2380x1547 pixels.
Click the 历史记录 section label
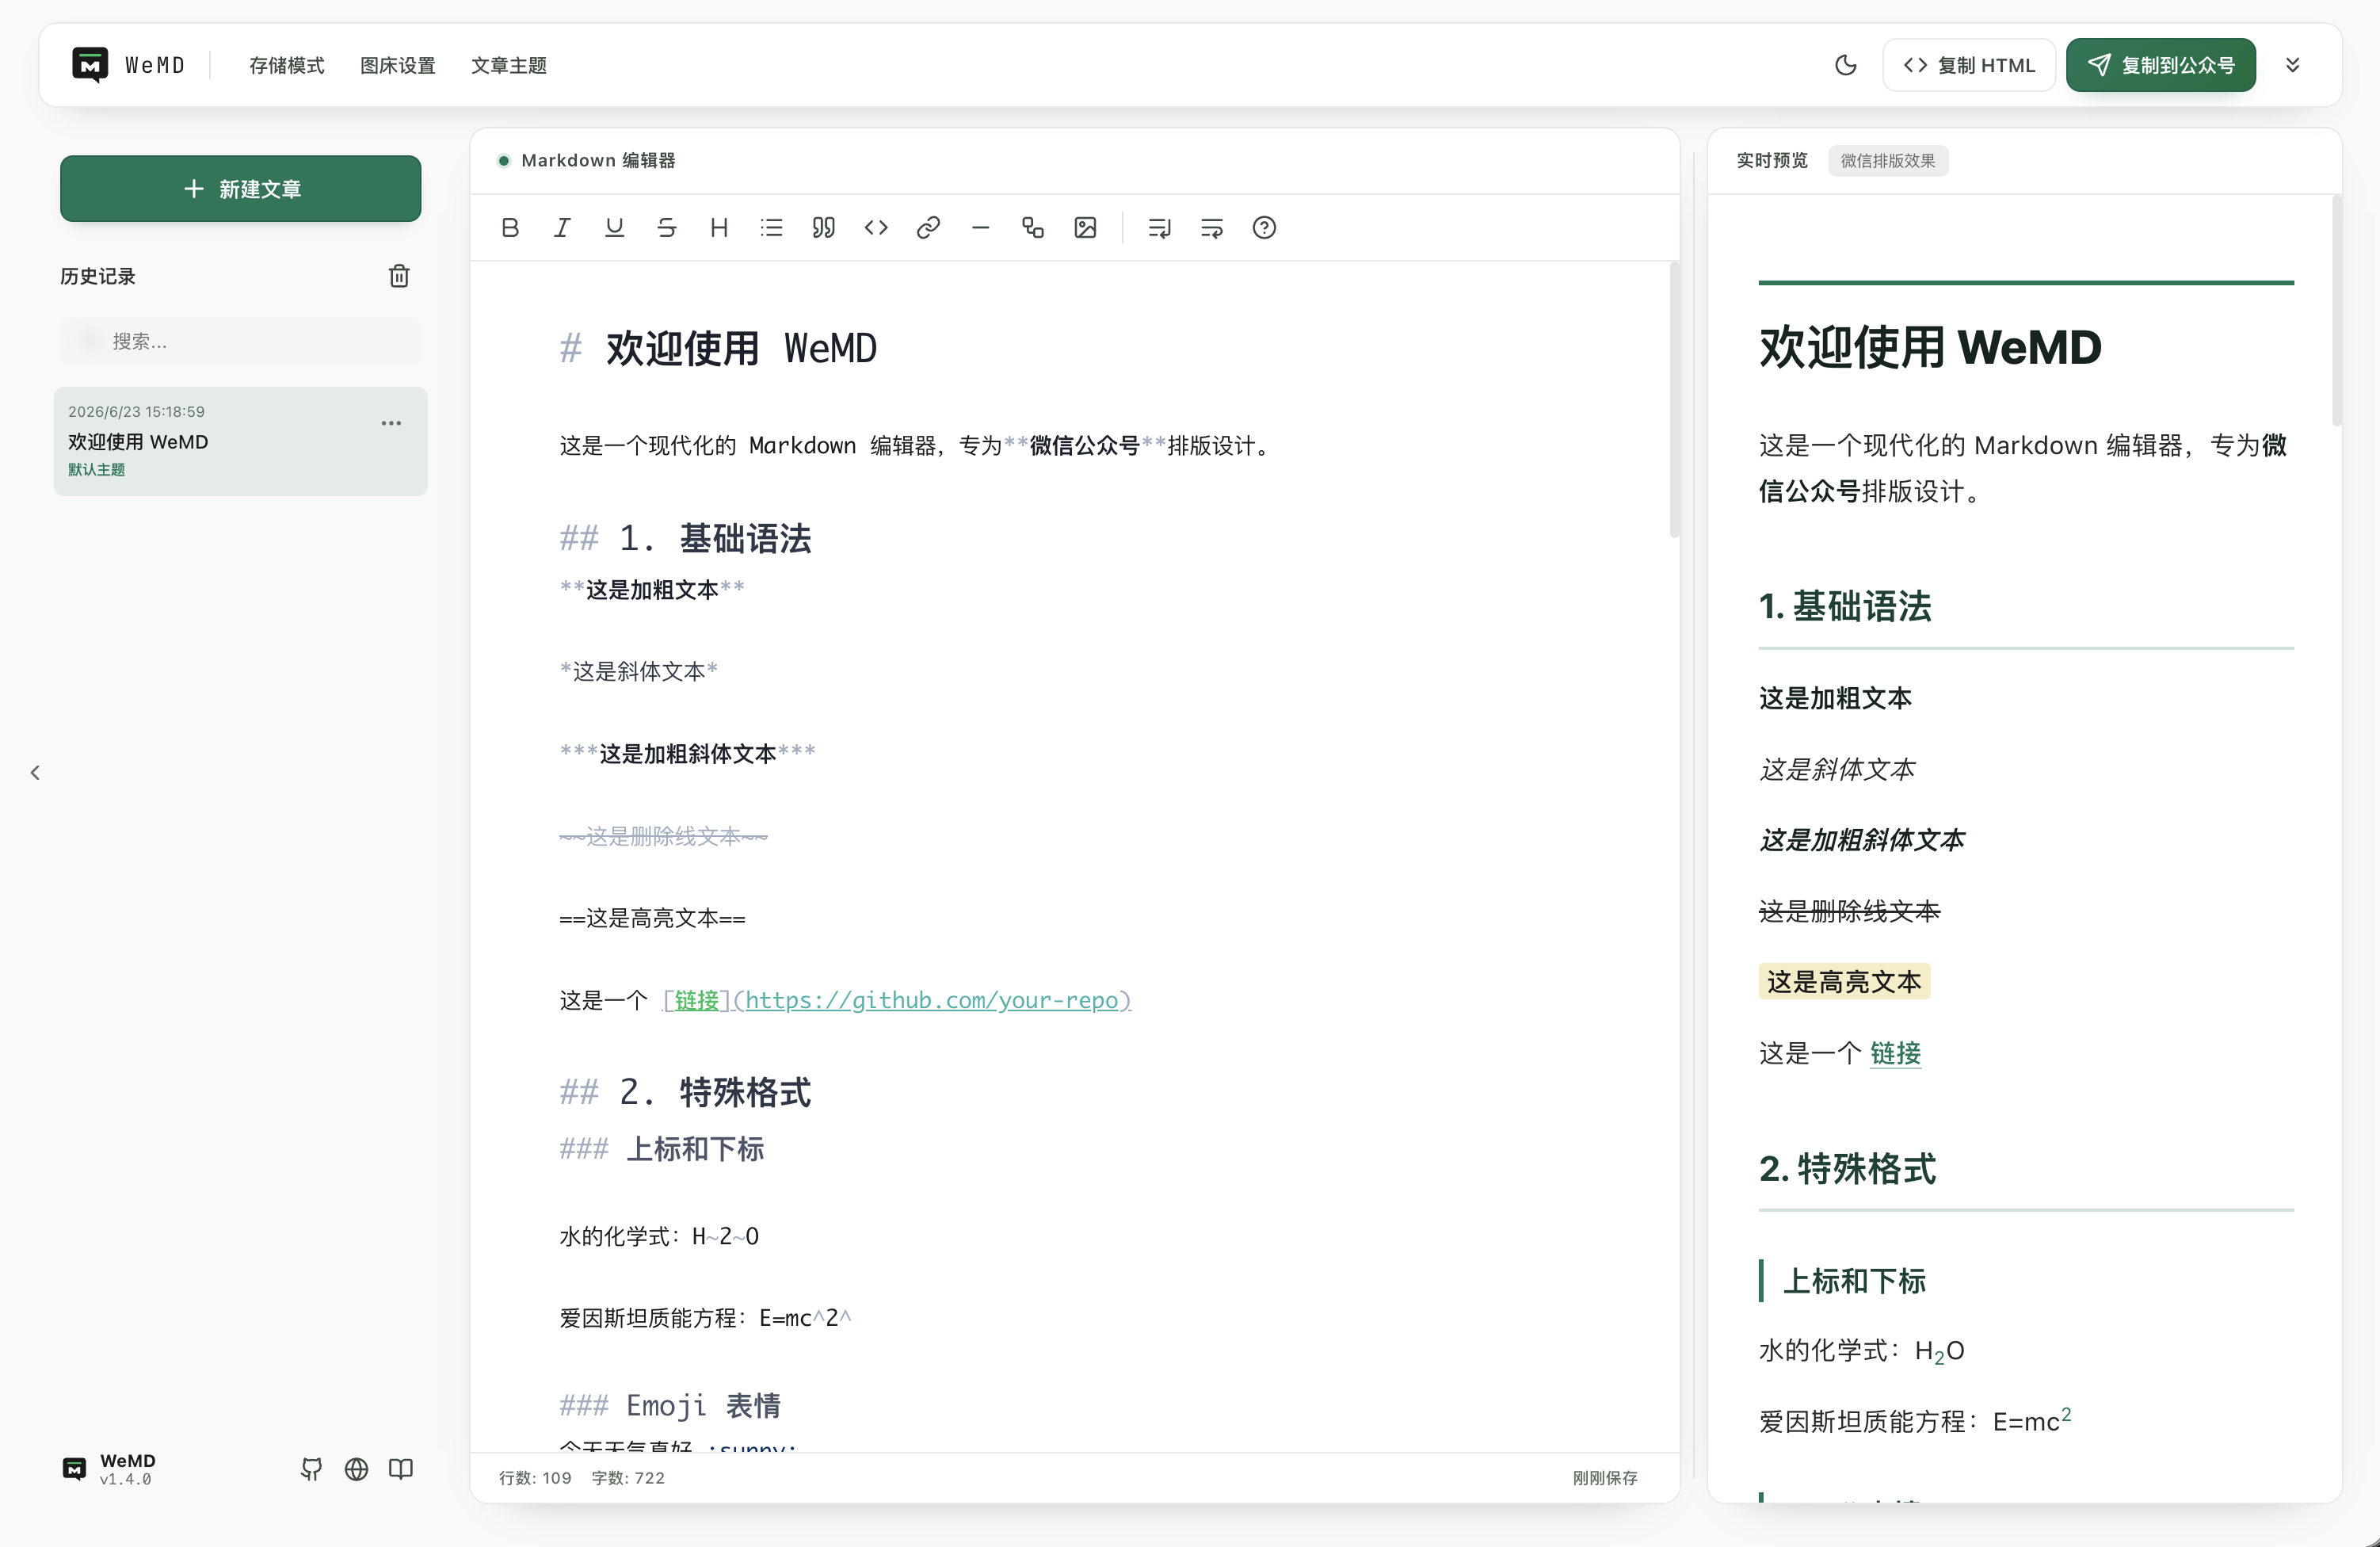click(x=98, y=276)
